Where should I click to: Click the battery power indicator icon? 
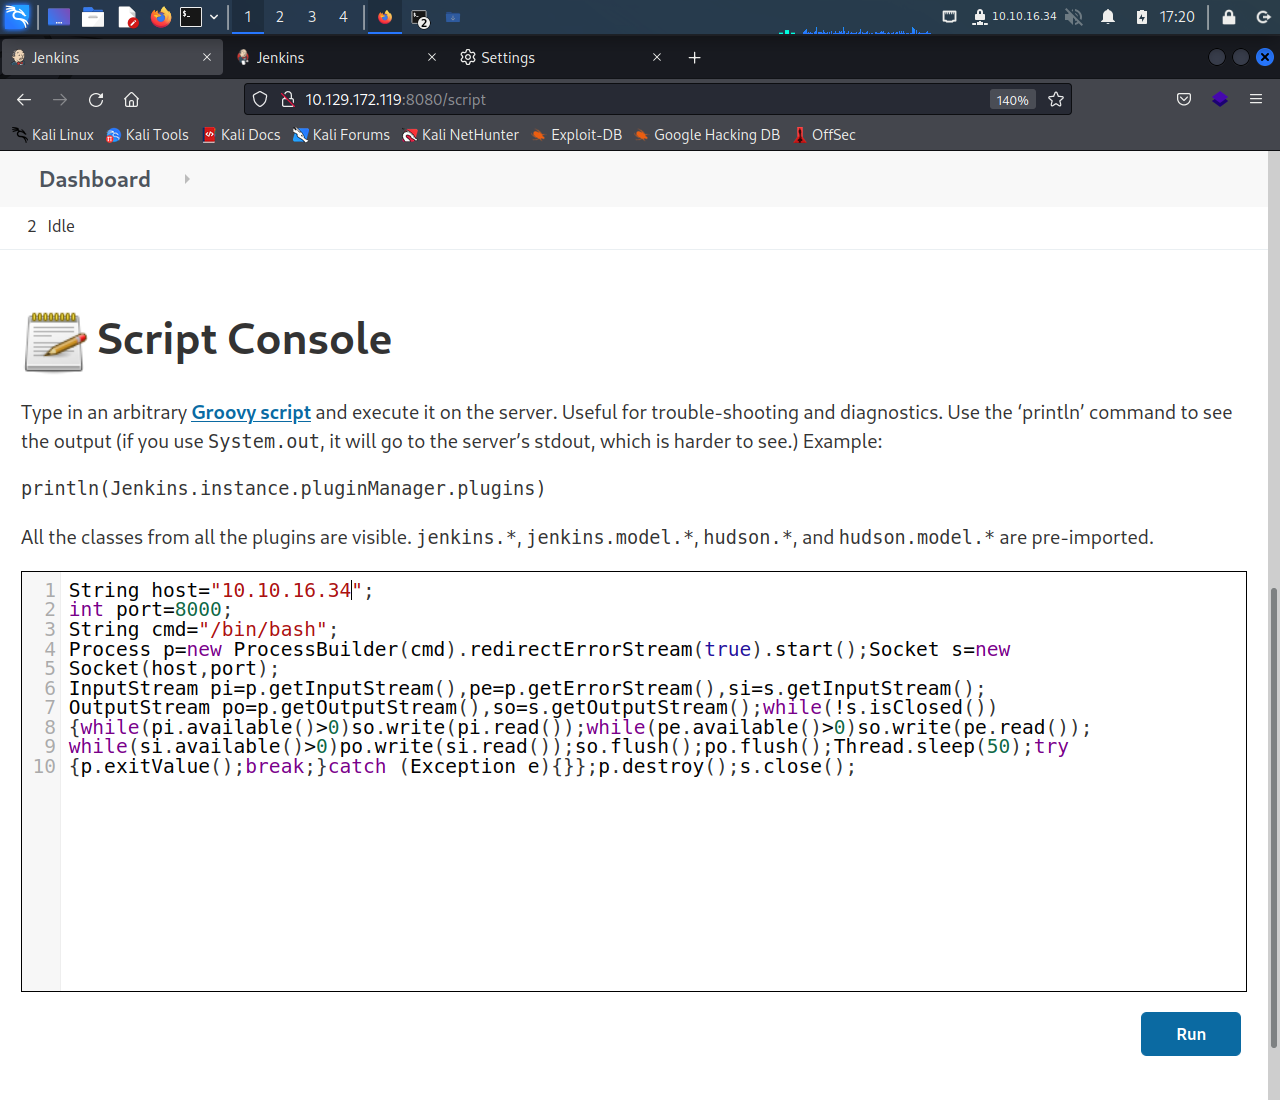(1142, 17)
